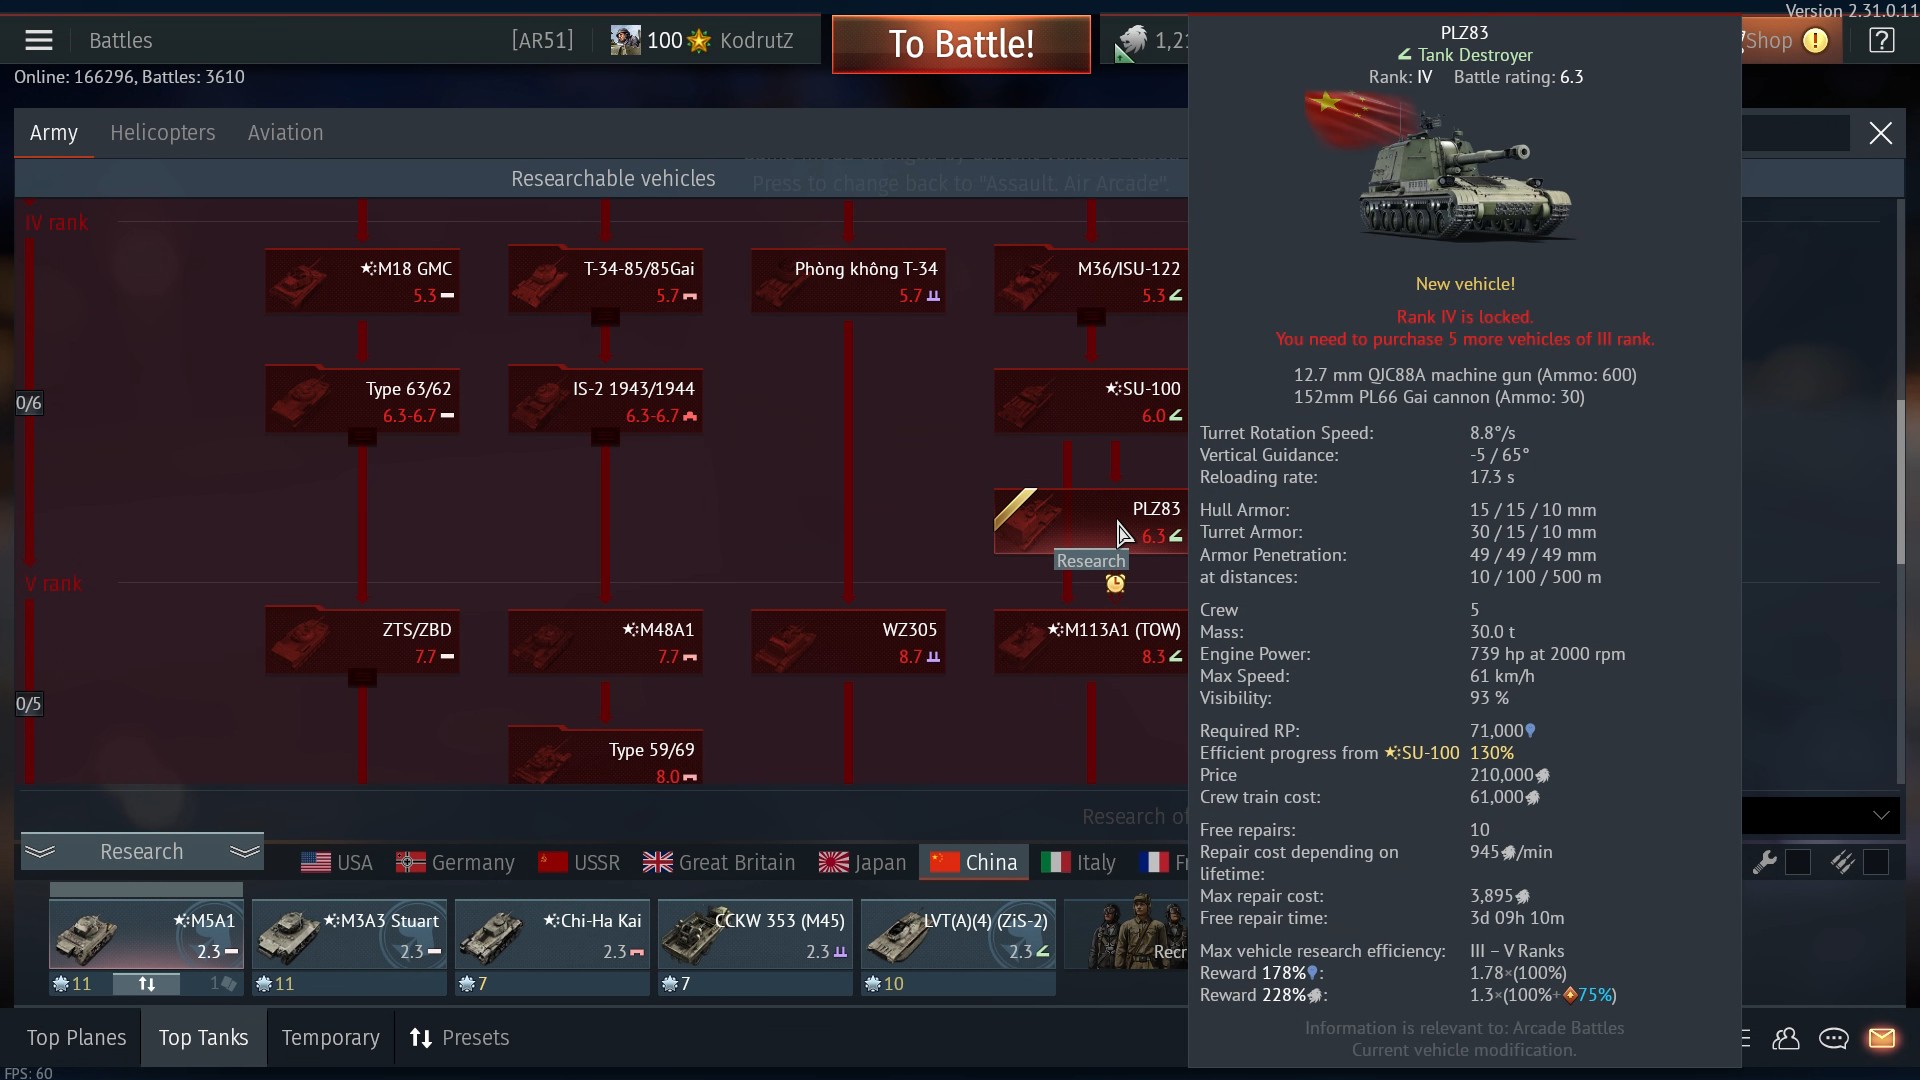The image size is (1920, 1080).
Task: Select the China nation tab
Action: coord(974,862)
